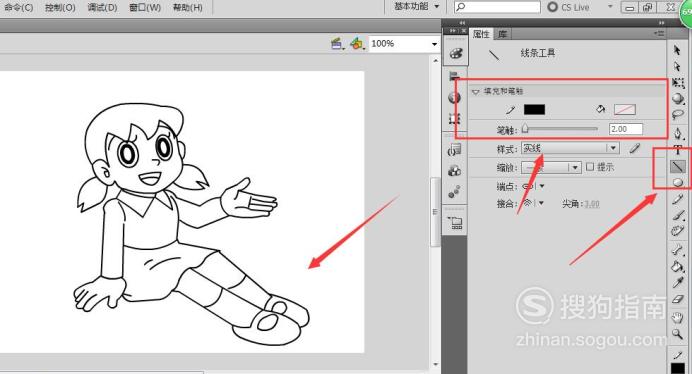The height and width of the screenshot is (374, 692).
Task: Open the 调试(D) menu
Action: click(x=102, y=8)
